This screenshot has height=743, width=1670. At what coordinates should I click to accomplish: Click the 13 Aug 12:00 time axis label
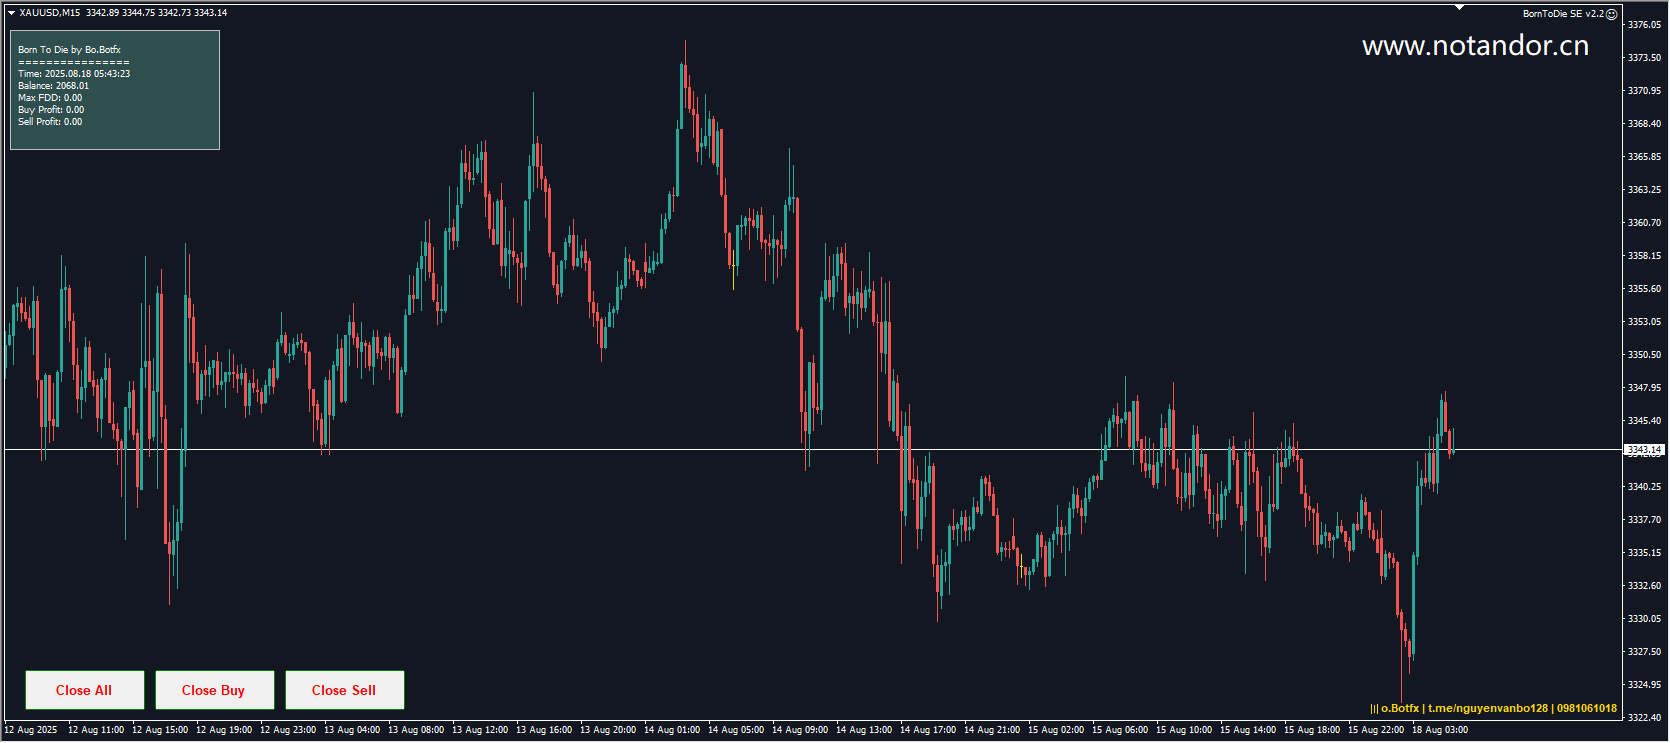coord(480,730)
